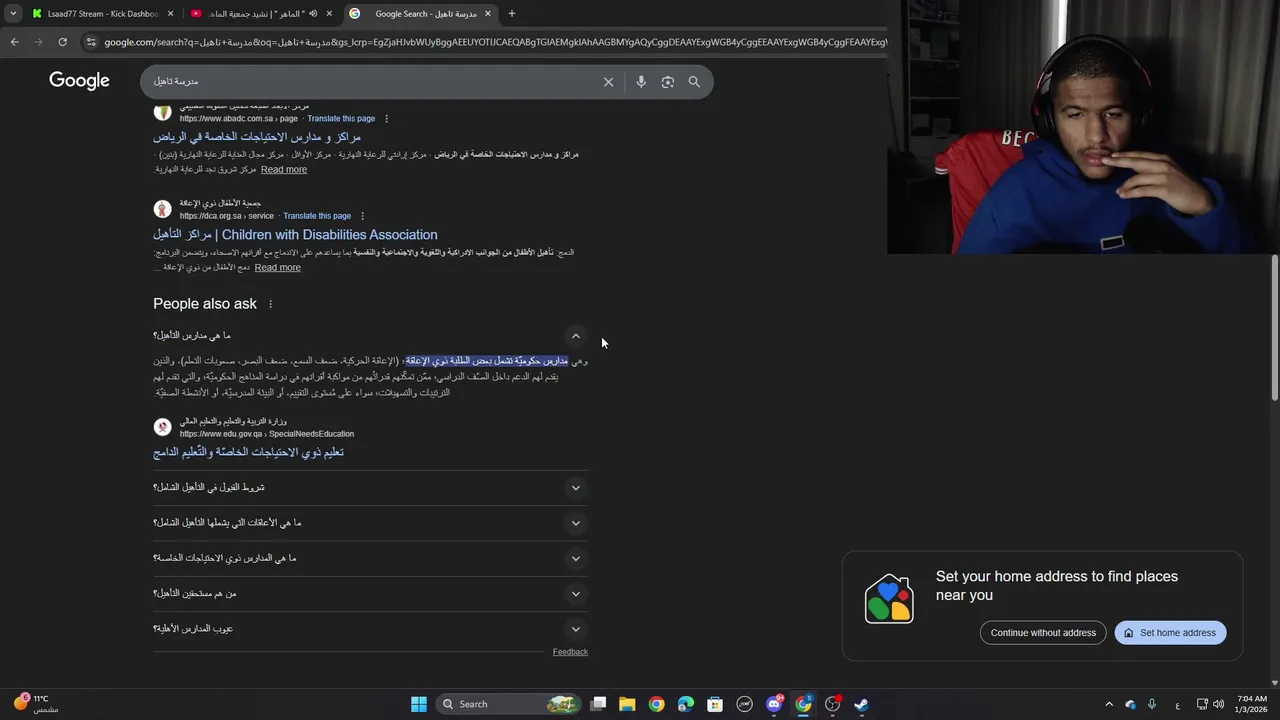Mute the YouTube tab via speaker icon
The height and width of the screenshot is (720, 1280).
tap(313, 14)
